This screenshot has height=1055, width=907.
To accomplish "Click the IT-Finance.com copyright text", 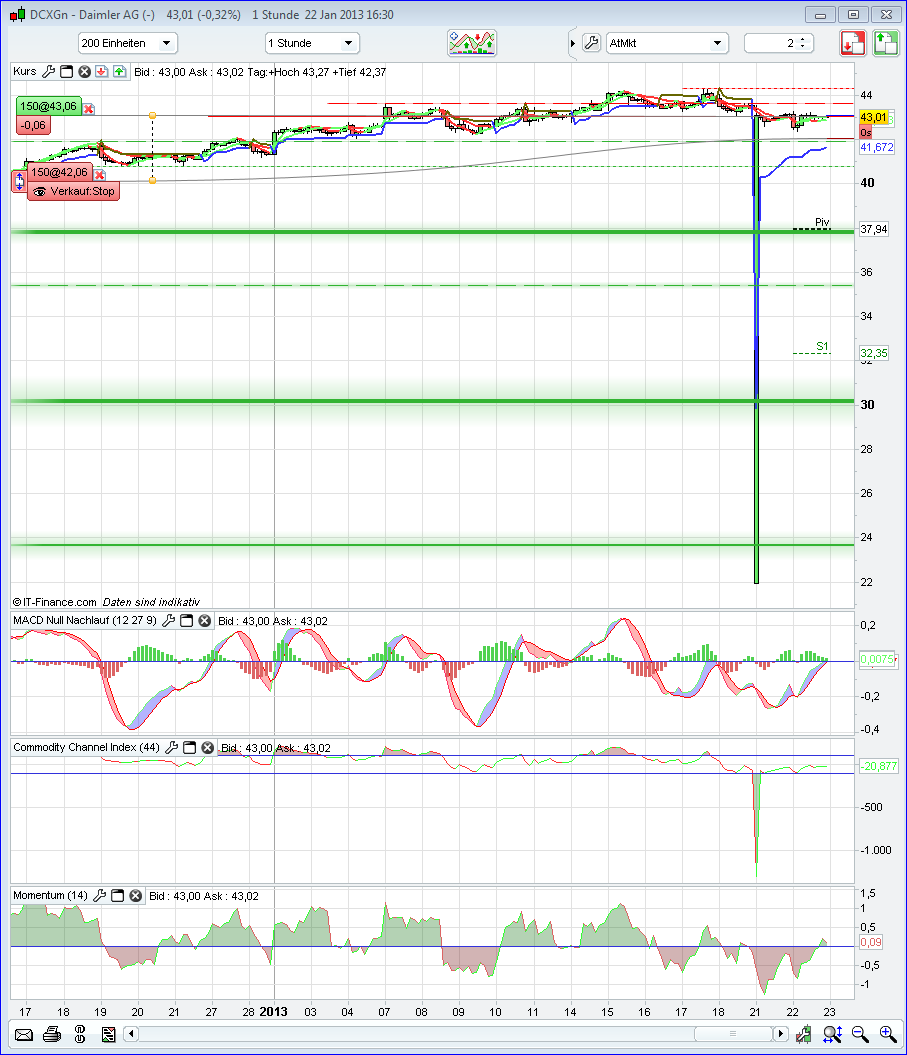I will pos(55,602).
